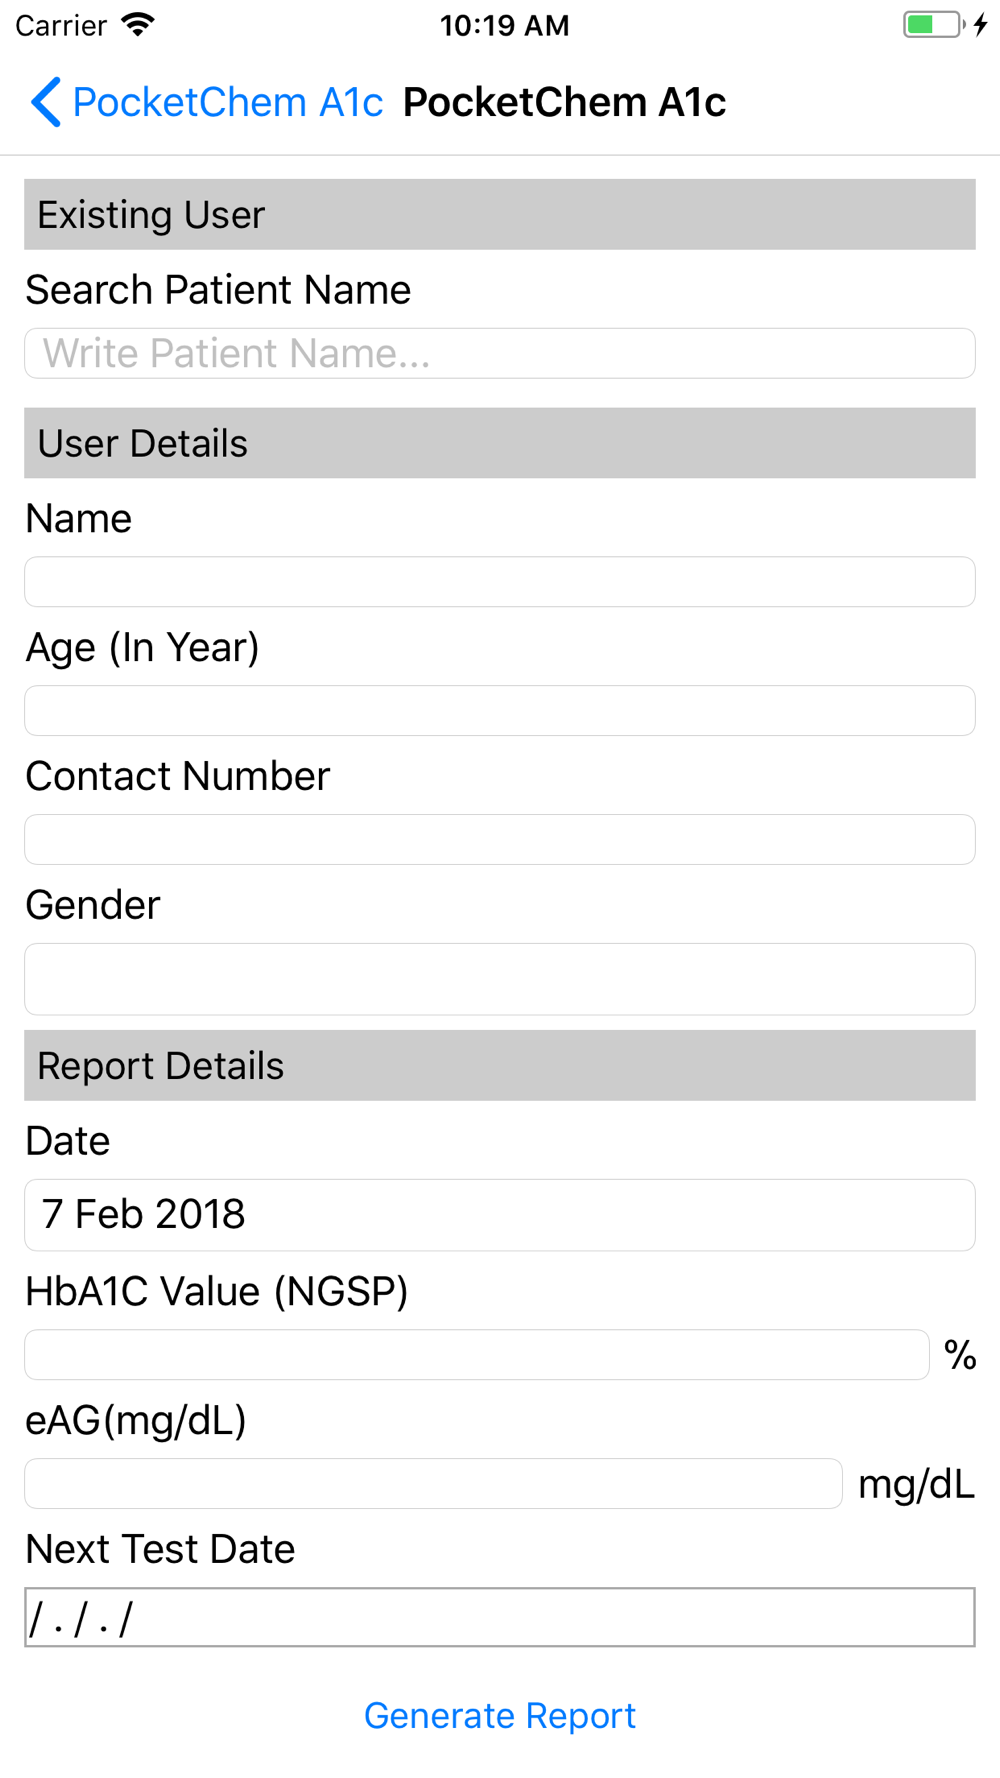Tap the battery indicator icon
The width and height of the screenshot is (1000, 1778).
934,25
